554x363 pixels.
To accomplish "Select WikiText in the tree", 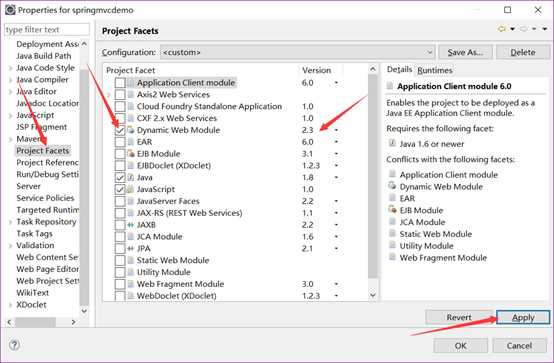I will pyautogui.click(x=33, y=293).
